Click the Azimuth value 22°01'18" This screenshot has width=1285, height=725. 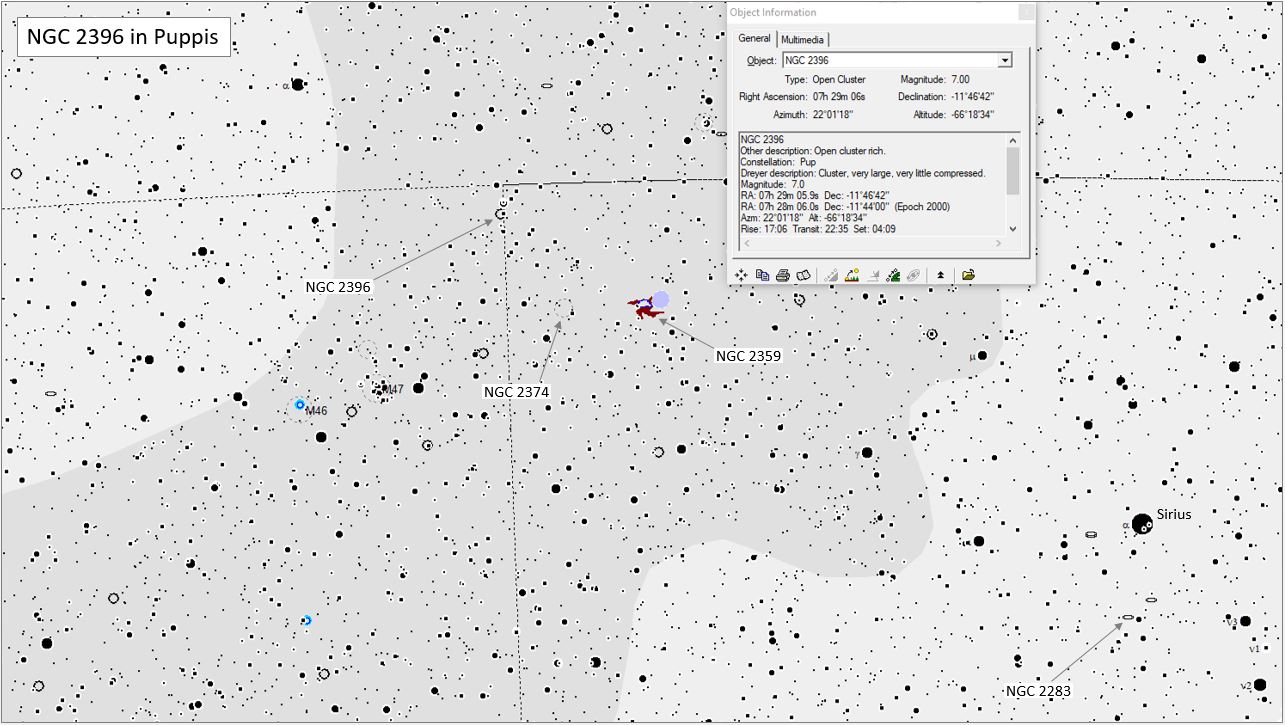[x=832, y=115]
